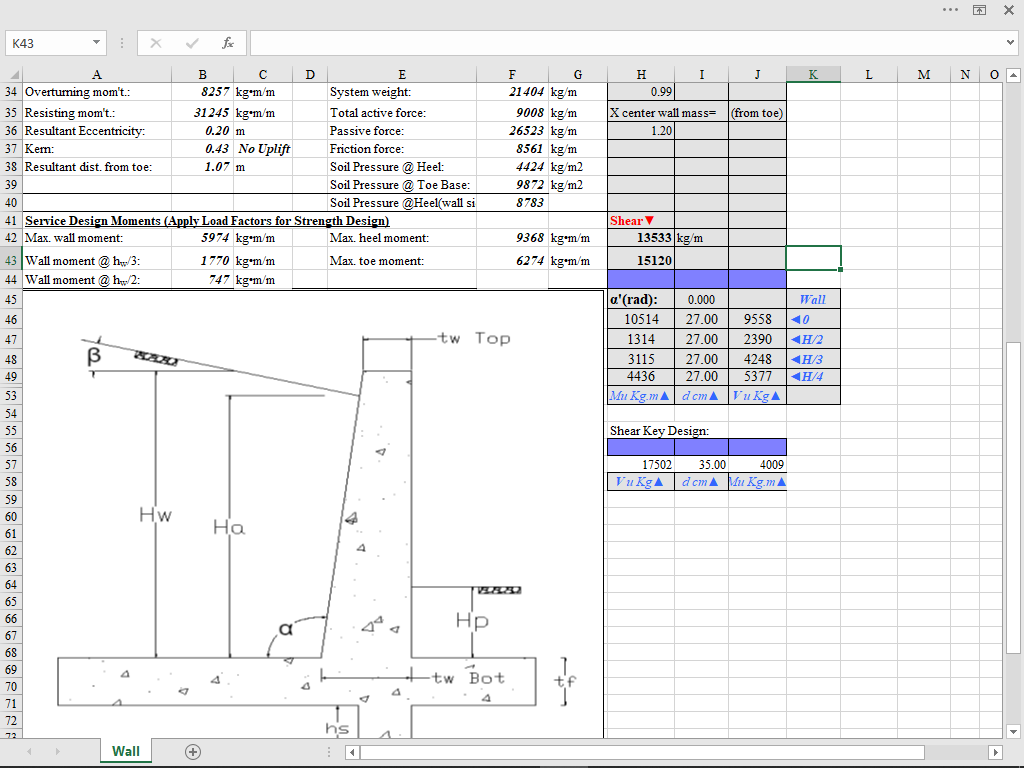1024x768 pixels.
Task: Click the previous sheet navigation arrow
Action: click(x=29, y=752)
